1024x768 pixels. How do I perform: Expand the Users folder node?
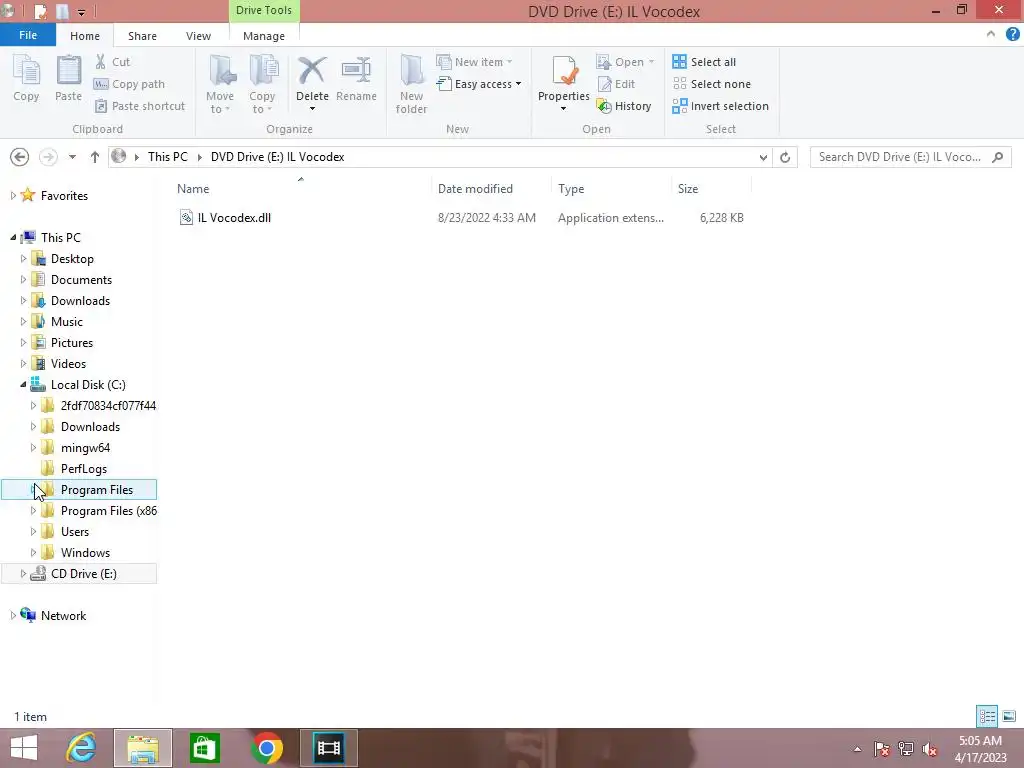coord(33,532)
